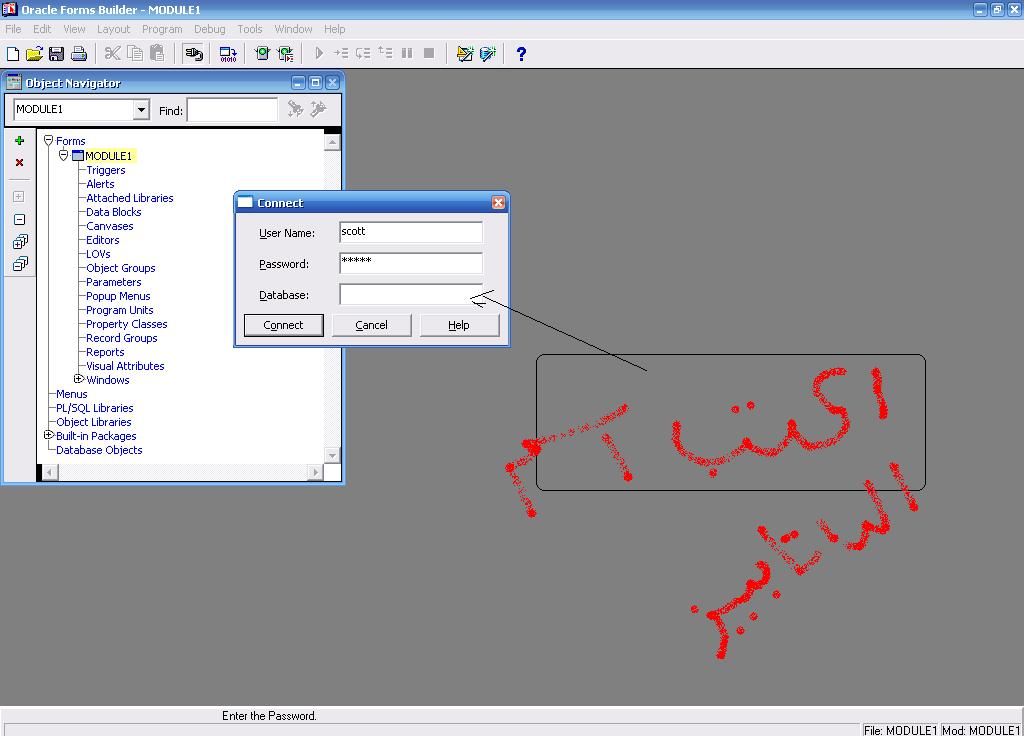Expand the Windows node in the tree
This screenshot has height=736, width=1024.
pos(79,379)
